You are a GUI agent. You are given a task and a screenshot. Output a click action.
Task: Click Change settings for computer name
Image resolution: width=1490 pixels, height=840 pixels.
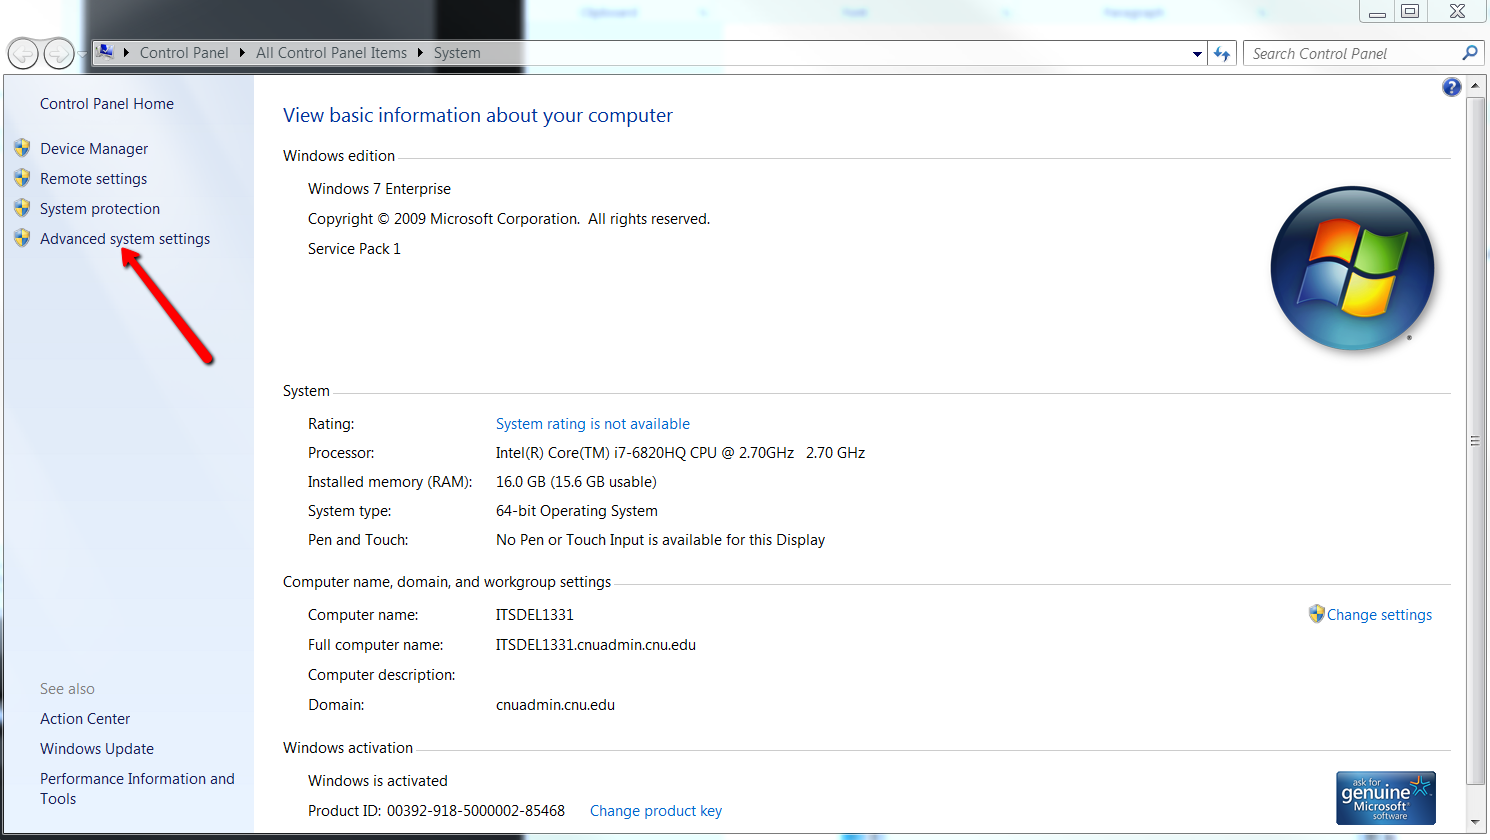(1379, 615)
